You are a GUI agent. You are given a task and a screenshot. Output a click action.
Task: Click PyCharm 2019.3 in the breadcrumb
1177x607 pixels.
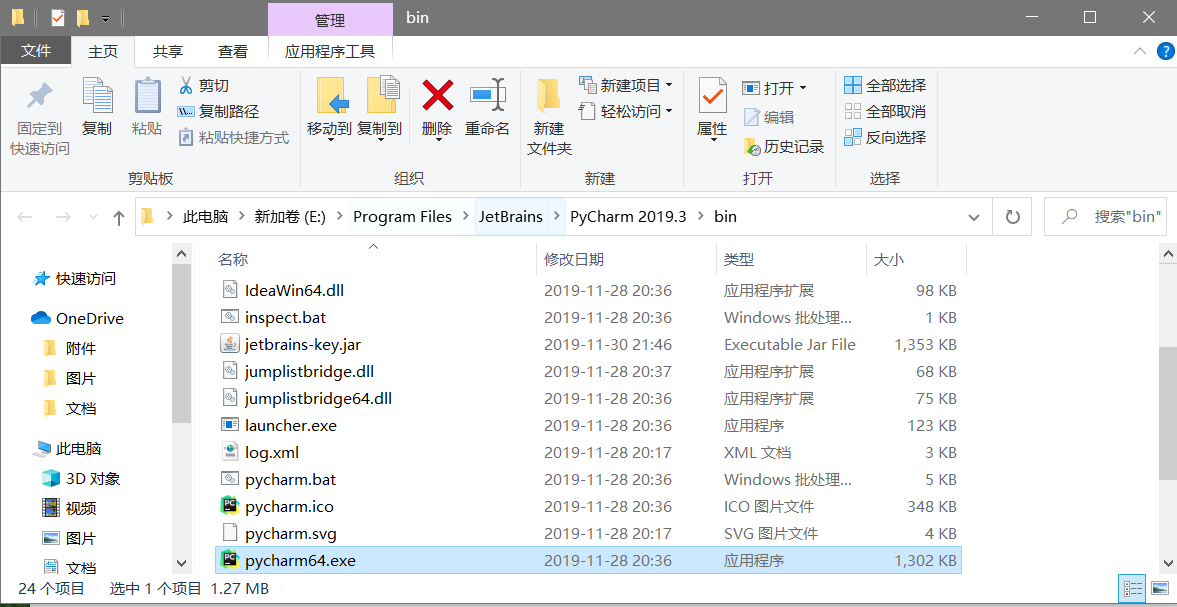(x=628, y=217)
